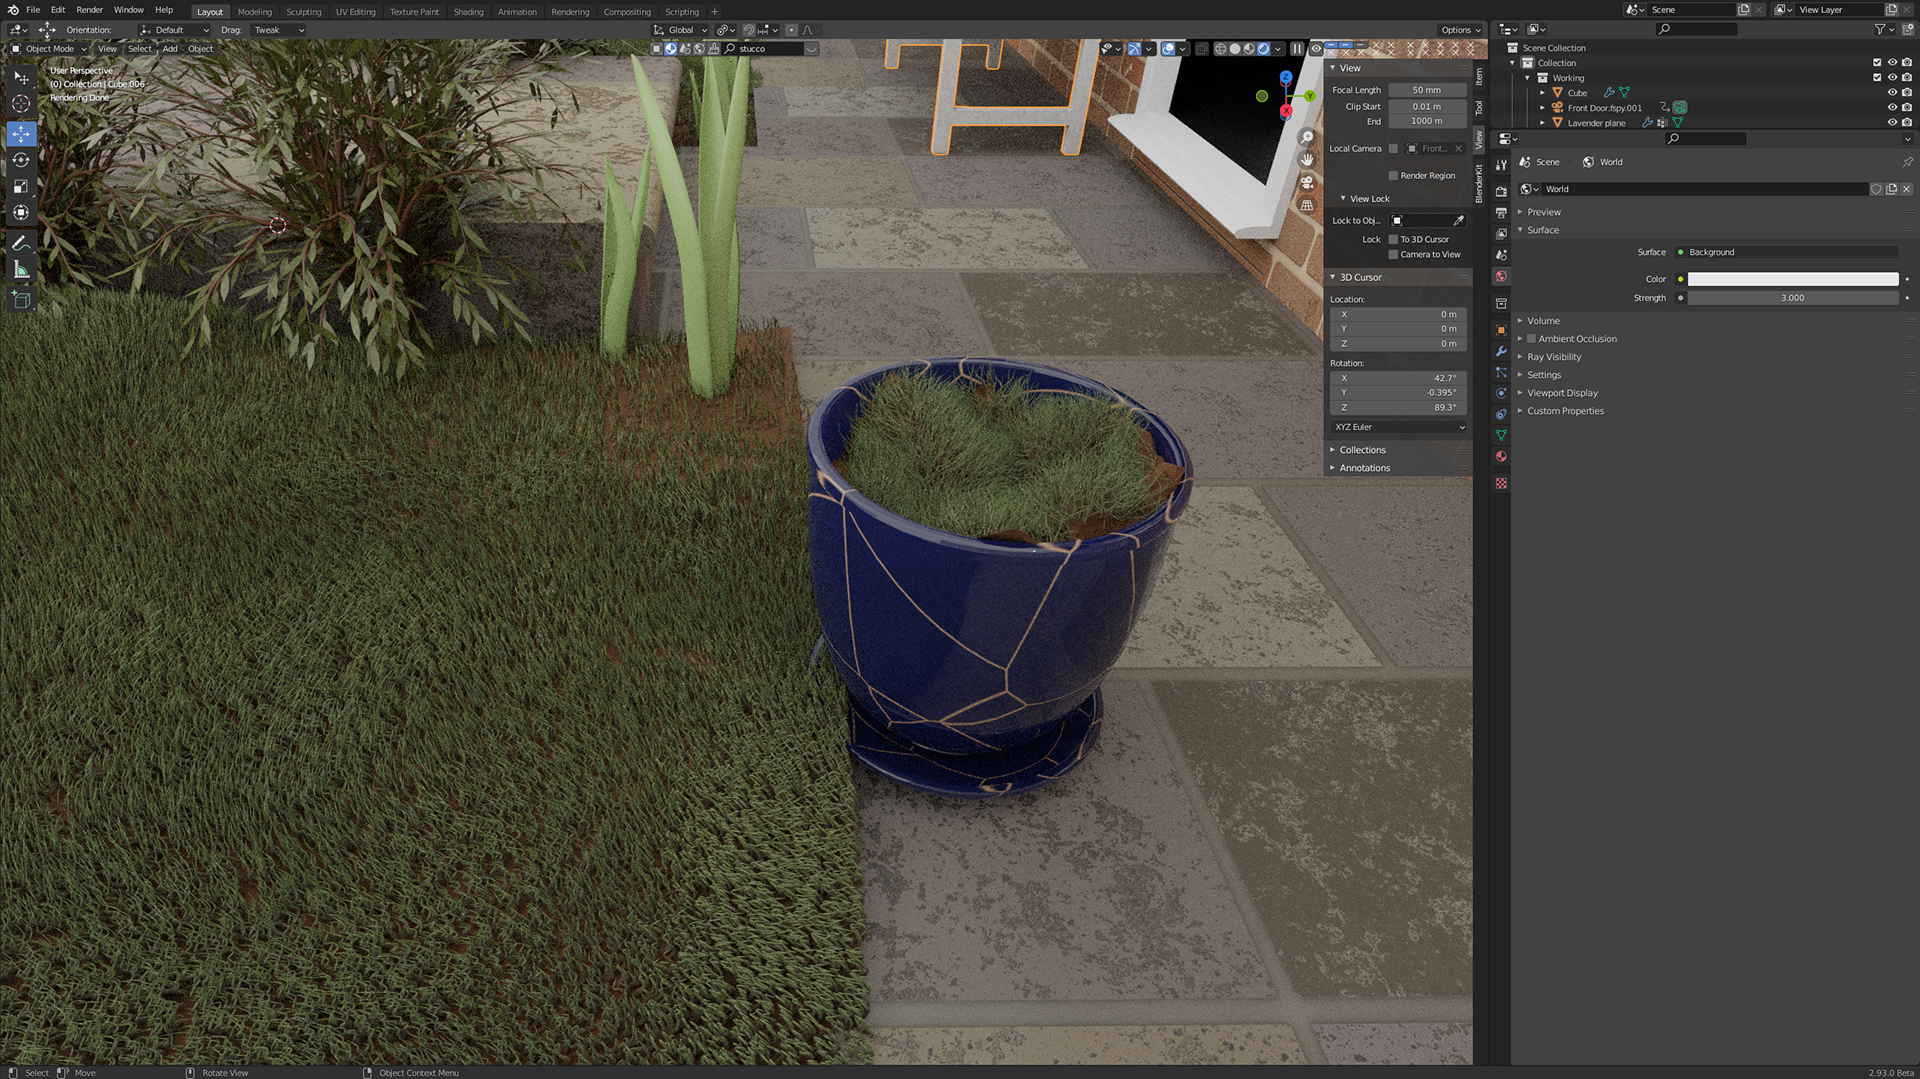Open the View Layer properties tab
Image resolution: width=1920 pixels, height=1079 pixels.
1501,234
